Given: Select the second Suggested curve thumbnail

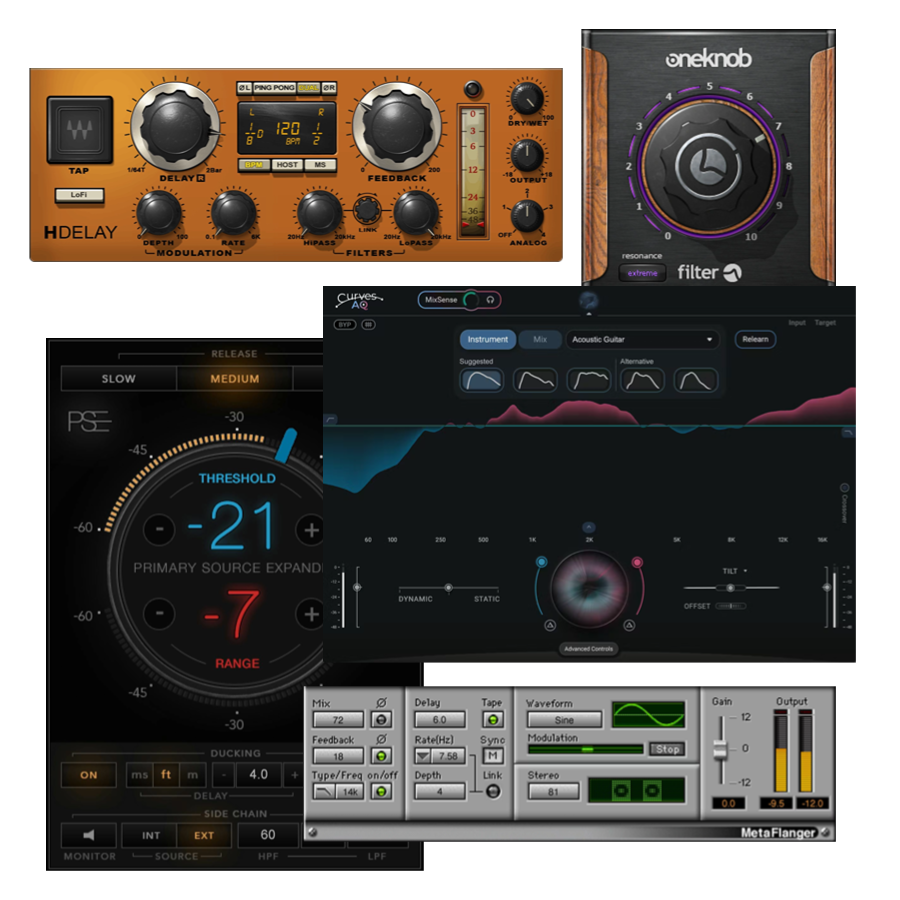Looking at the screenshot, I should point(535,381).
